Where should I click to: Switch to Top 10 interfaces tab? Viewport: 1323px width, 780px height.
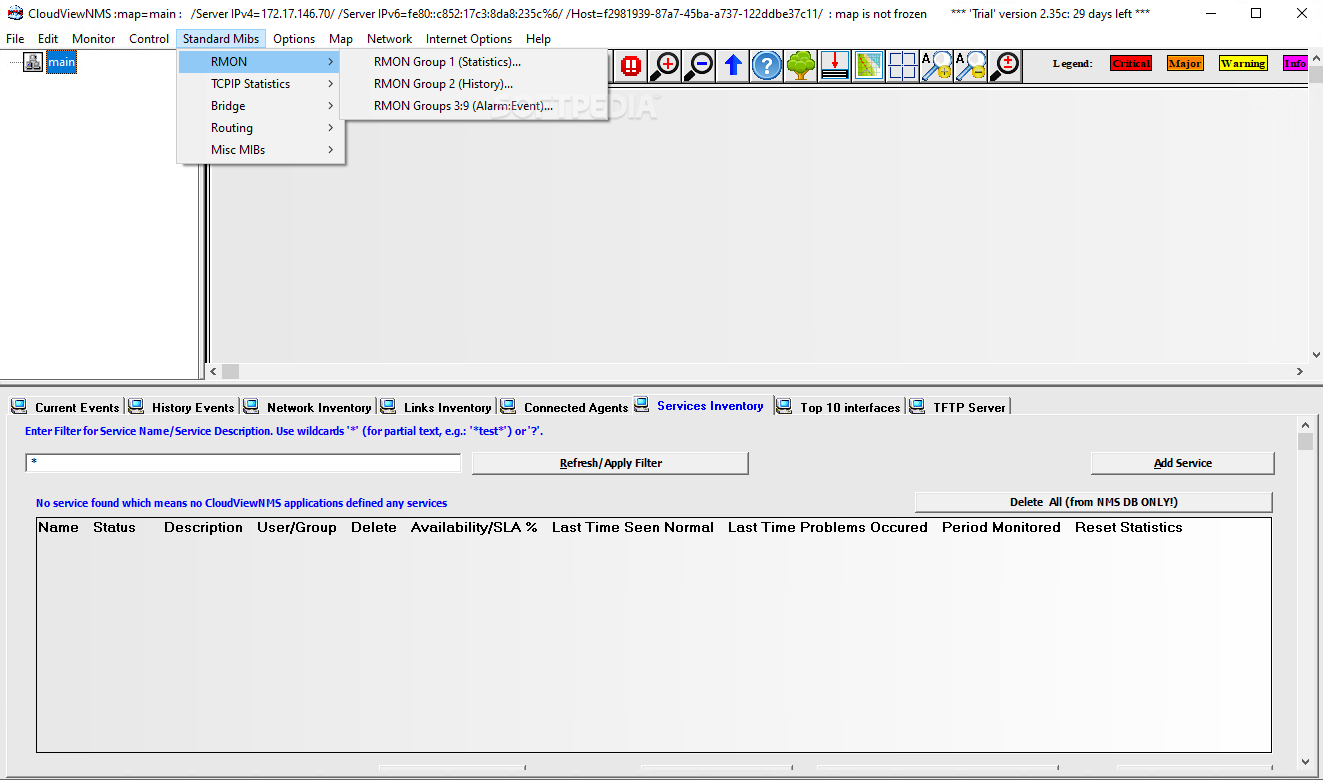click(x=840, y=407)
